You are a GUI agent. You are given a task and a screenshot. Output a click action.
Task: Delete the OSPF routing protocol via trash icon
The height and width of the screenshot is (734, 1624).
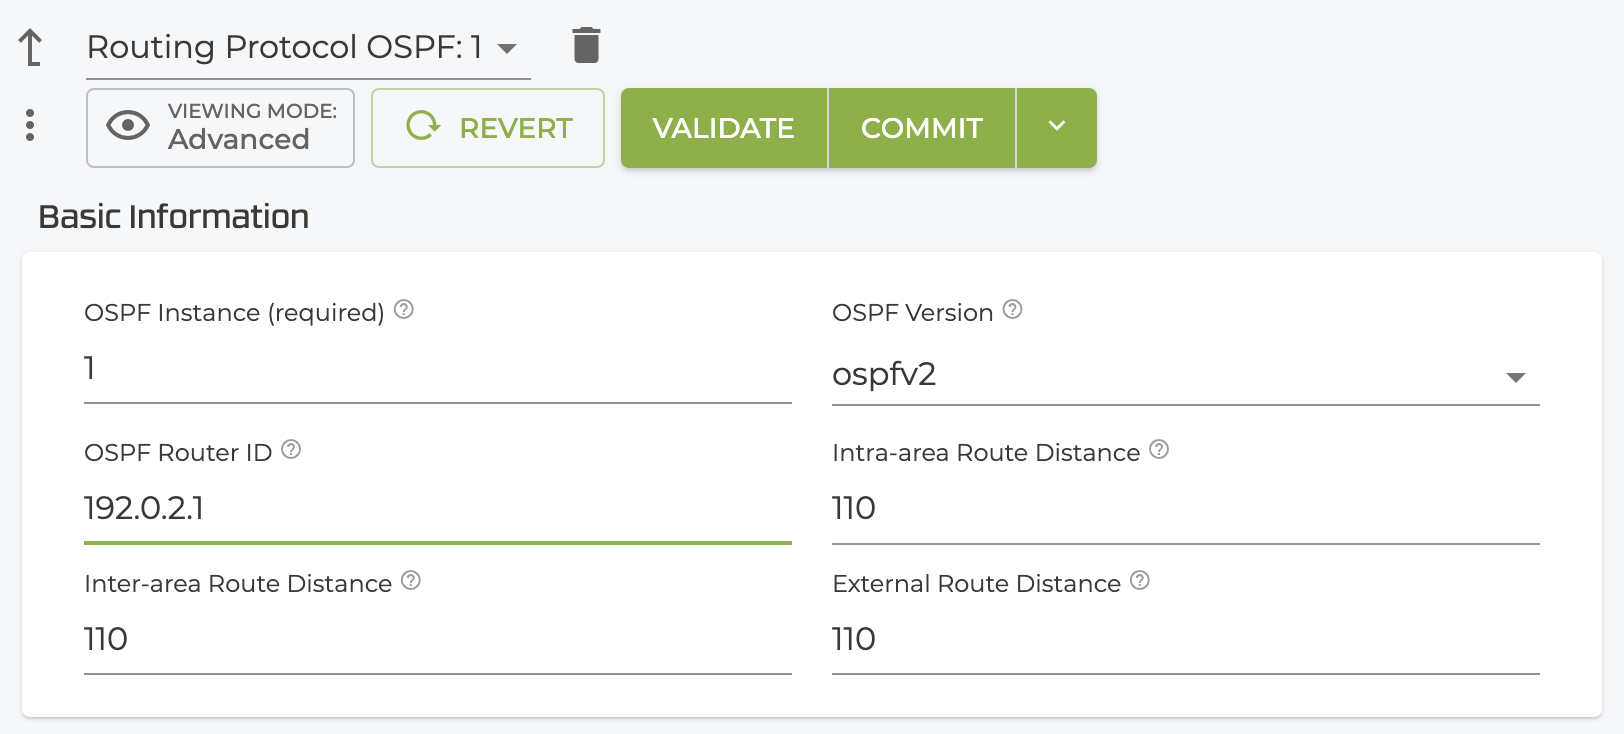[x=586, y=46]
